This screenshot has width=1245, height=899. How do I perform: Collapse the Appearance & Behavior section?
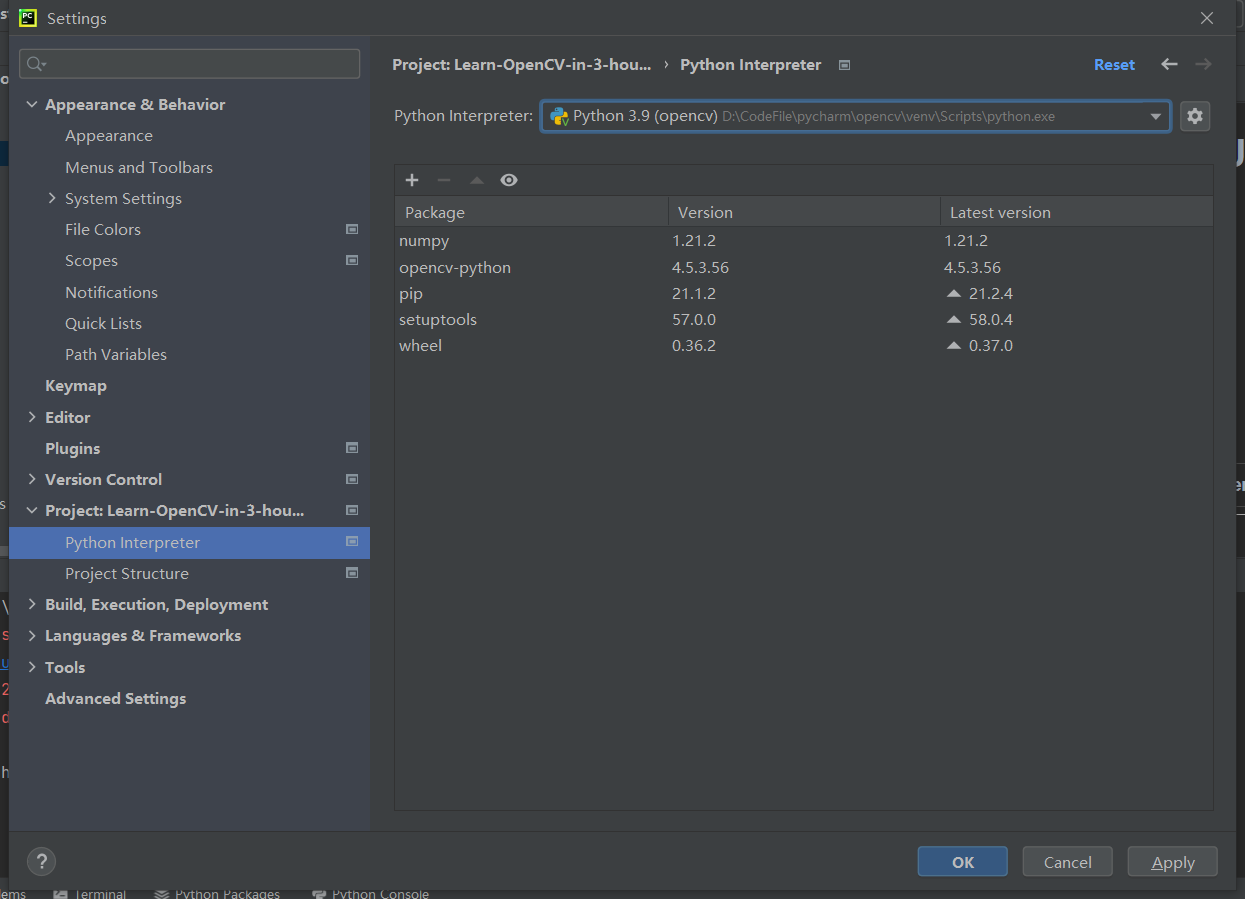point(32,104)
